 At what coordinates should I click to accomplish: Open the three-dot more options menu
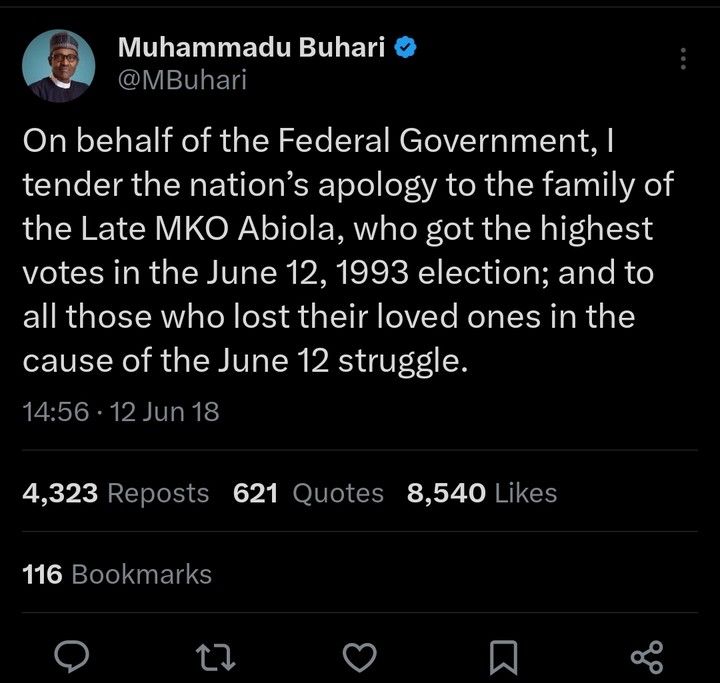pyautogui.click(x=683, y=58)
